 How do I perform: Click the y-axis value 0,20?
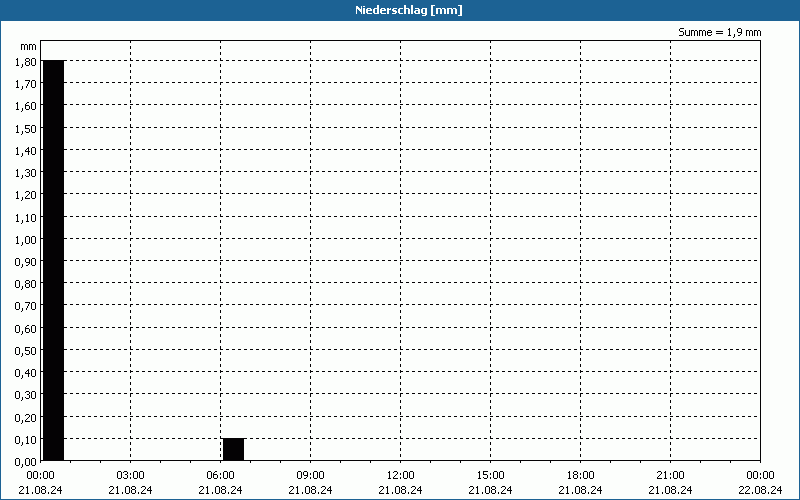tap(26, 417)
